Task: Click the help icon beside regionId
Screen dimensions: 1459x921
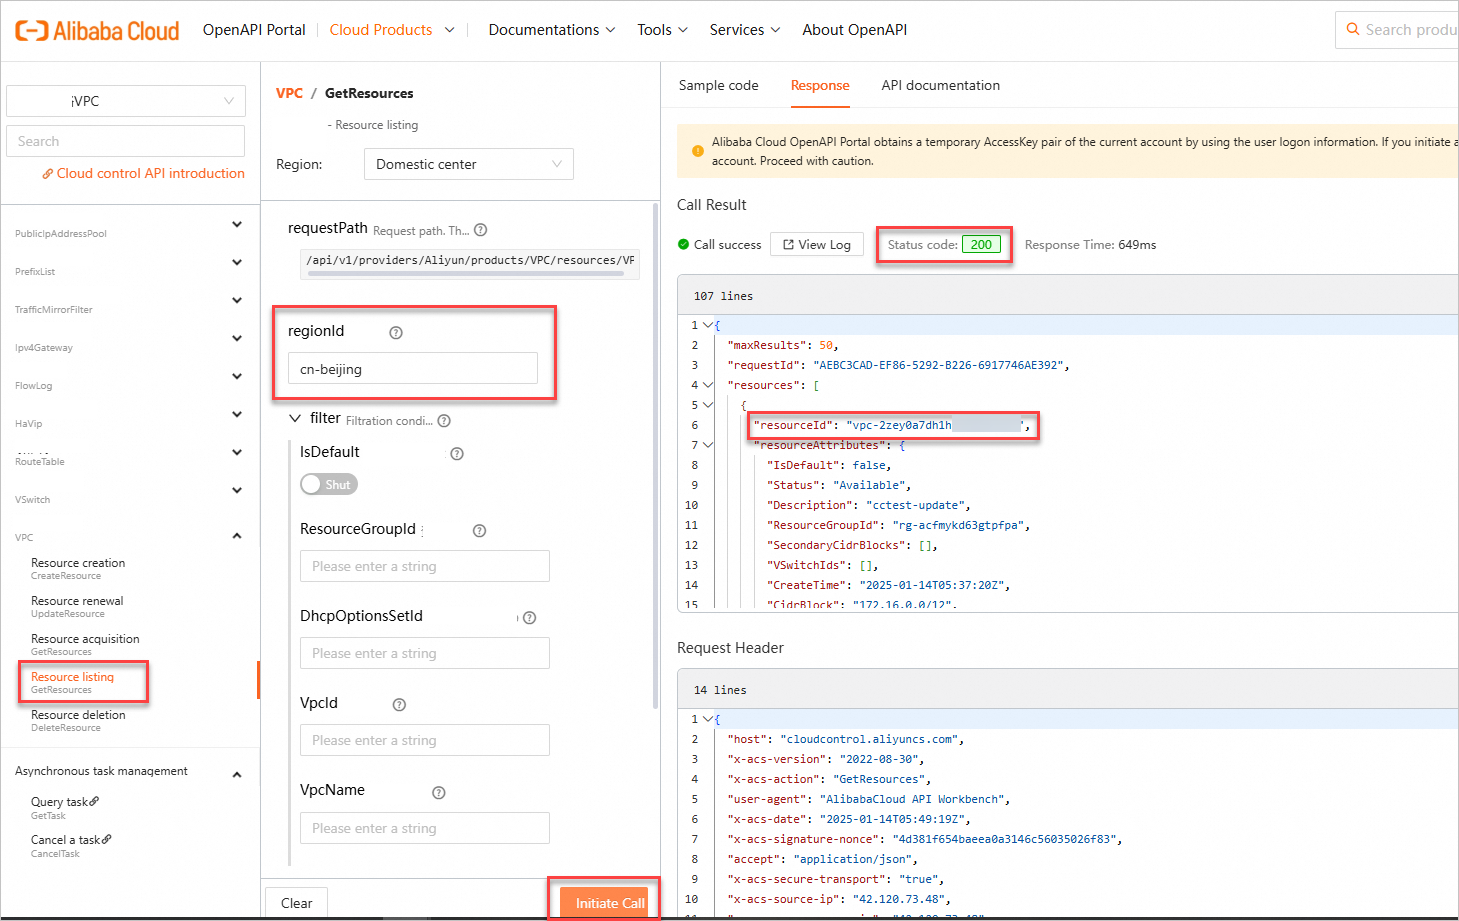Action: (396, 332)
